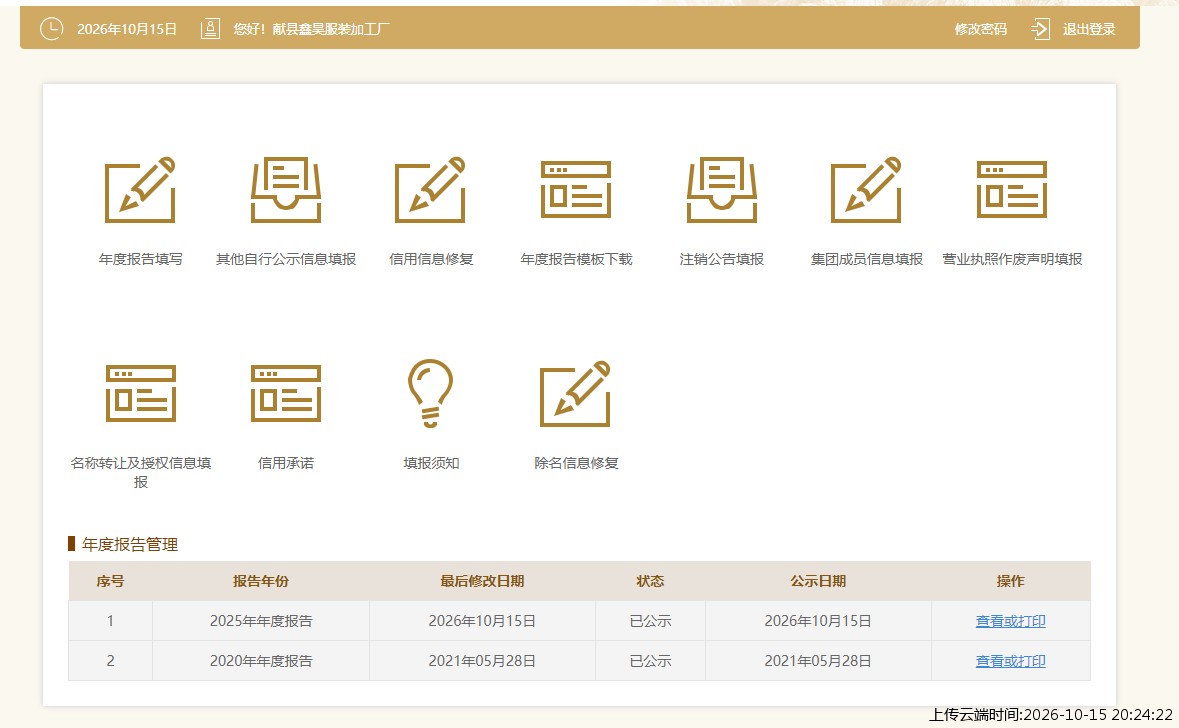Click the 其他自行公示信息填报 label
Viewport: 1179px width, 728px height.
pyautogui.click(x=286, y=259)
